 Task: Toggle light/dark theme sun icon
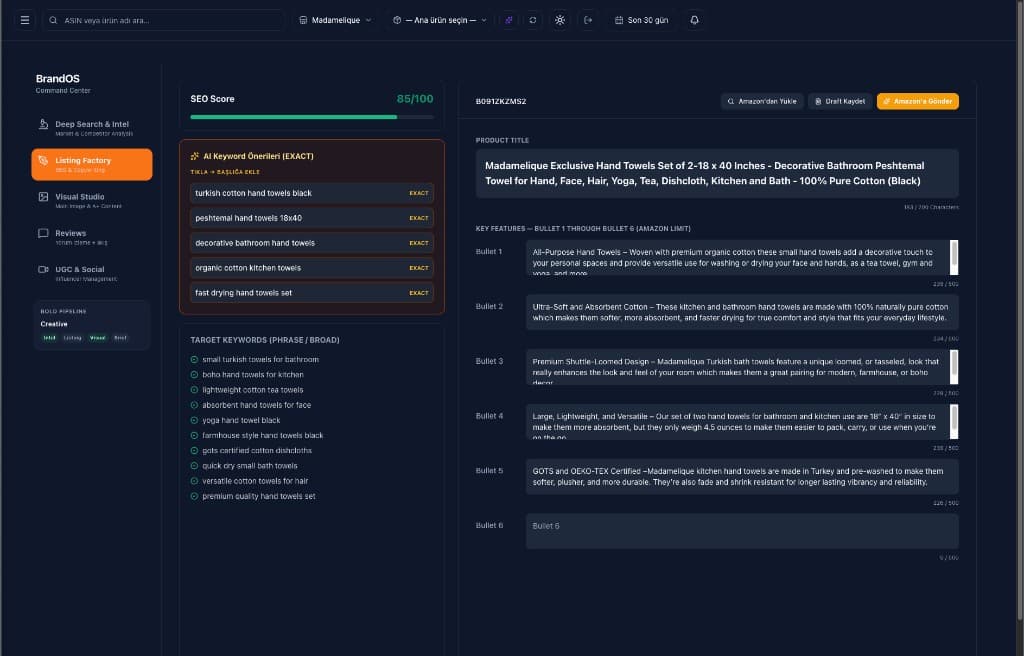coord(560,20)
